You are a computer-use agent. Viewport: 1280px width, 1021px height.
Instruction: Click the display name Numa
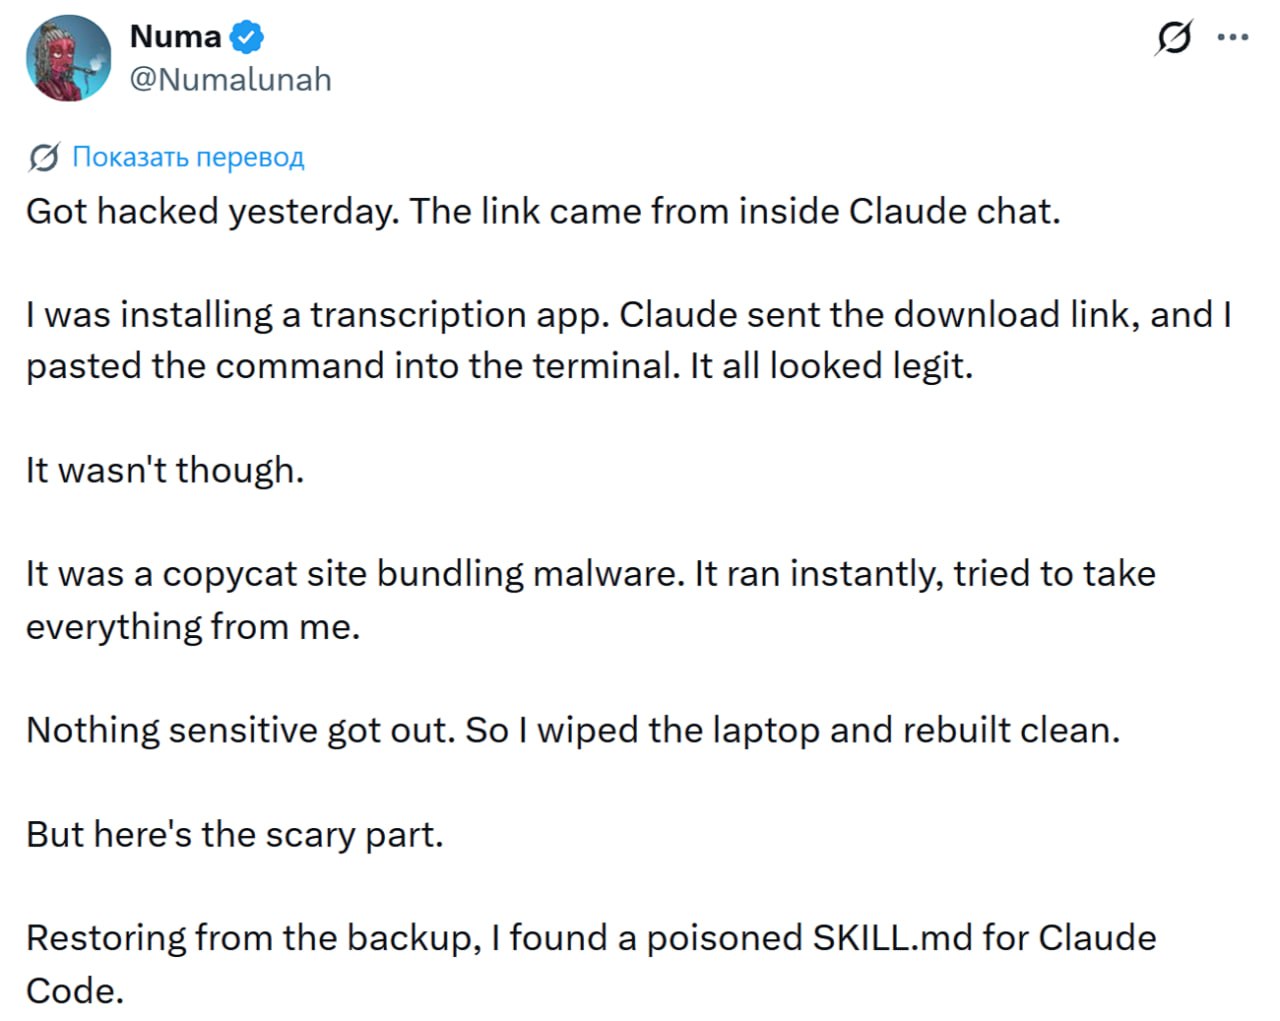coord(175,36)
